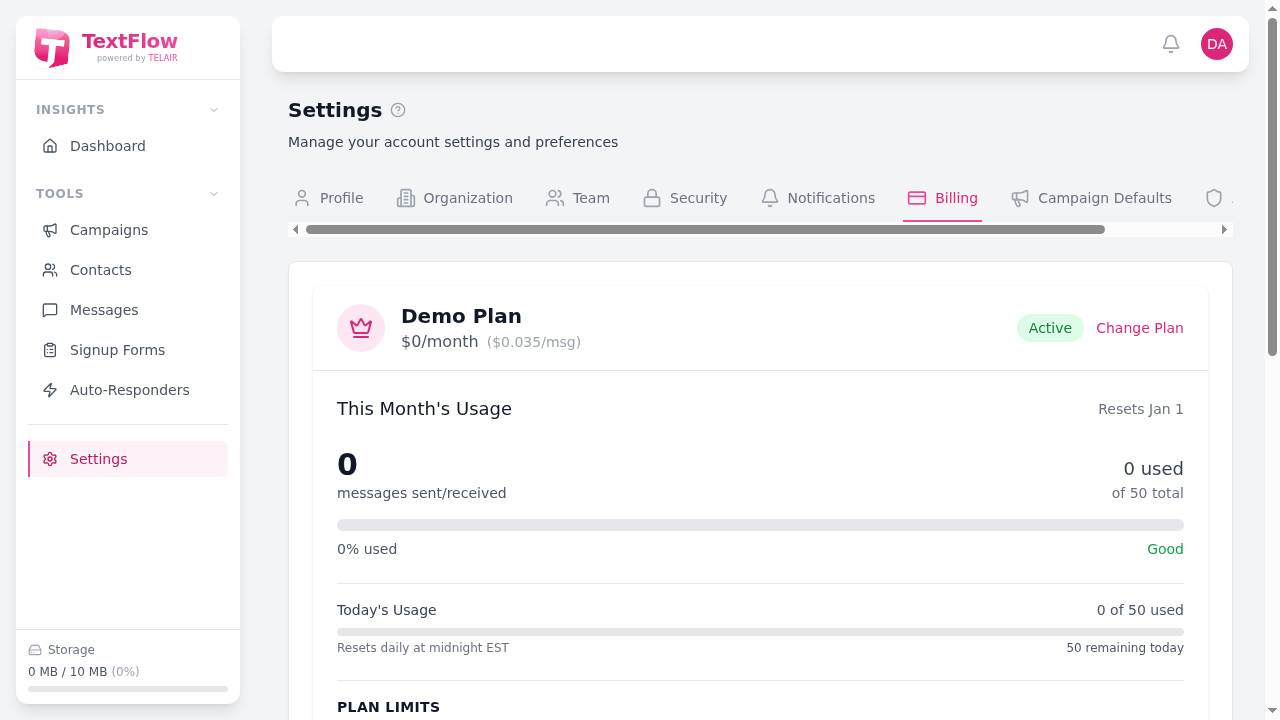Collapse the TOOLS section

pos(213,193)
